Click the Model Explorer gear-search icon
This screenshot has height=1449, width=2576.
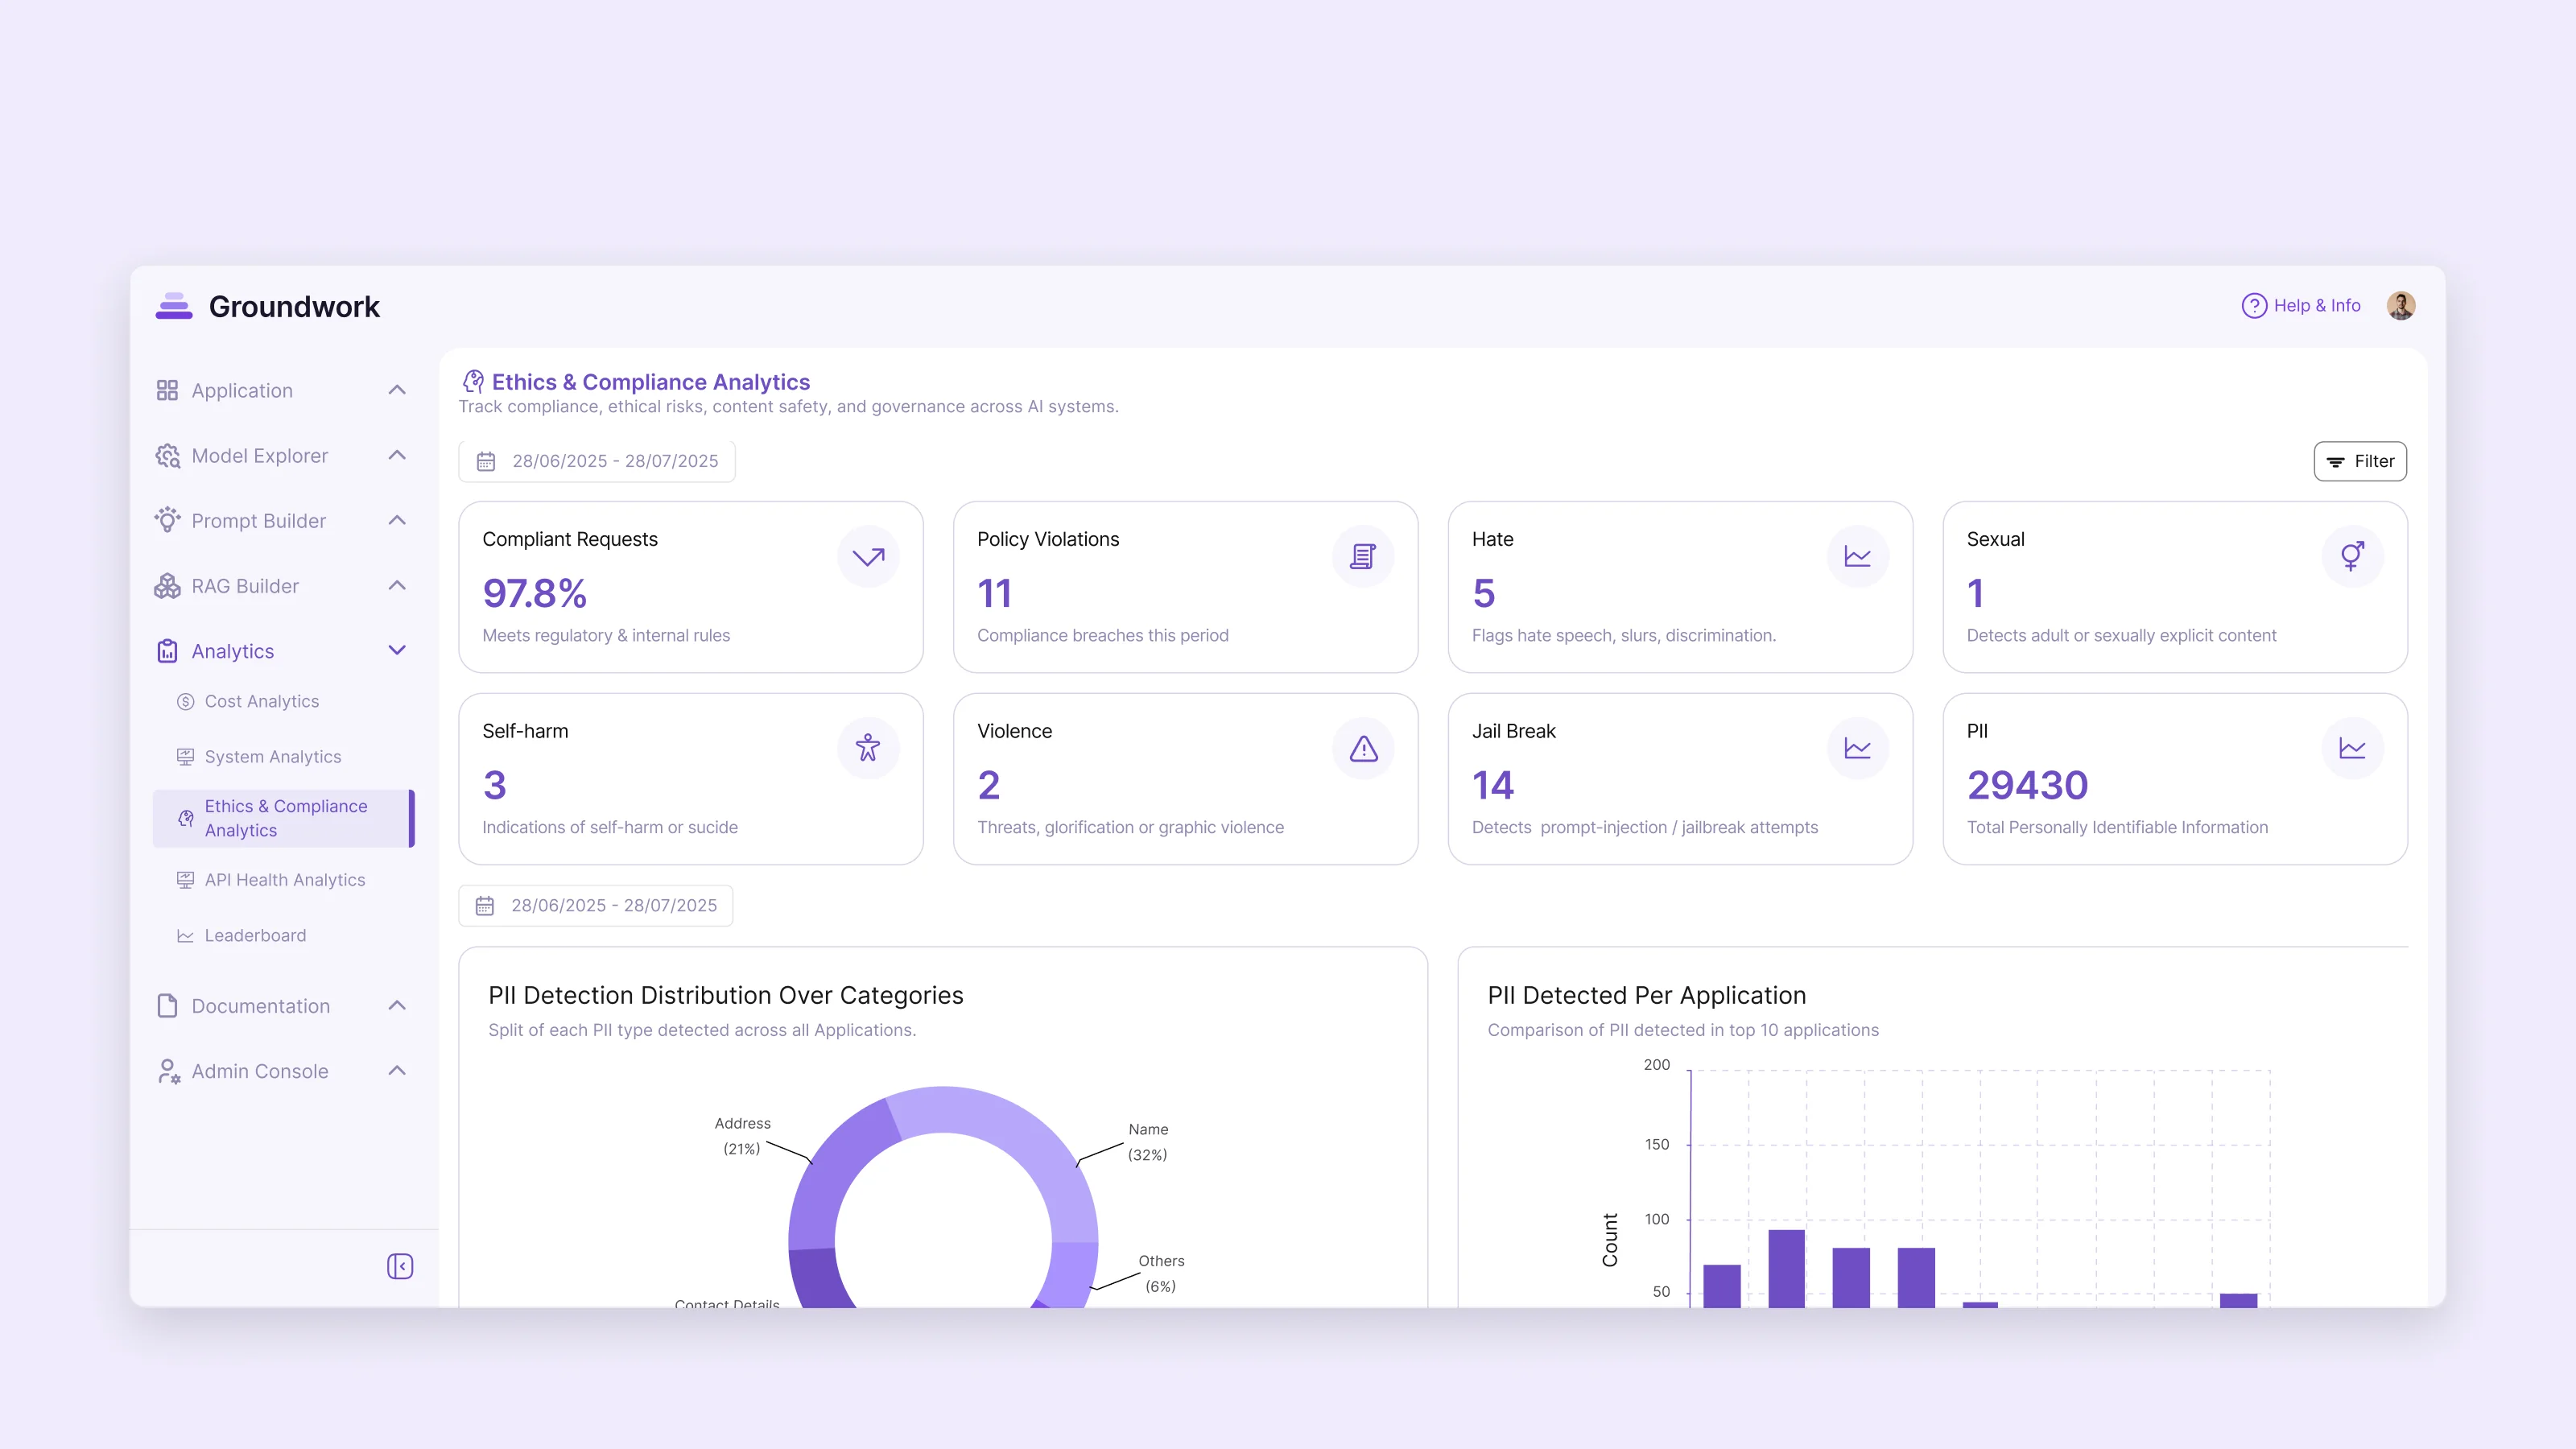[167, 456]
